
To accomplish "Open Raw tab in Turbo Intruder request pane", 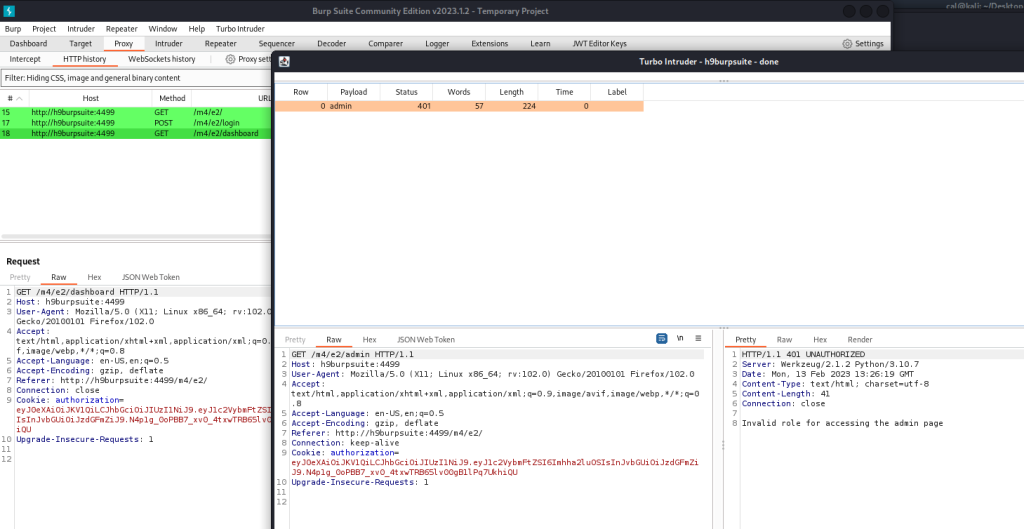I will click(x=334, y=340).
